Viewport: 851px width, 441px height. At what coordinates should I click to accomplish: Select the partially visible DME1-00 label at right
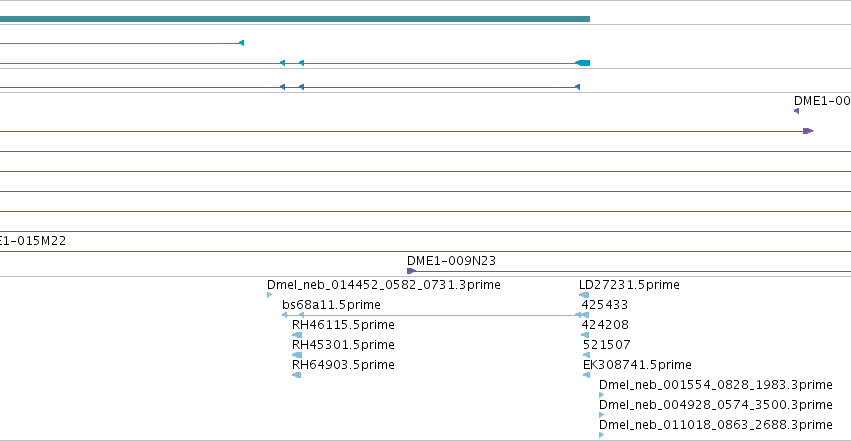click(x=822, y=101)
